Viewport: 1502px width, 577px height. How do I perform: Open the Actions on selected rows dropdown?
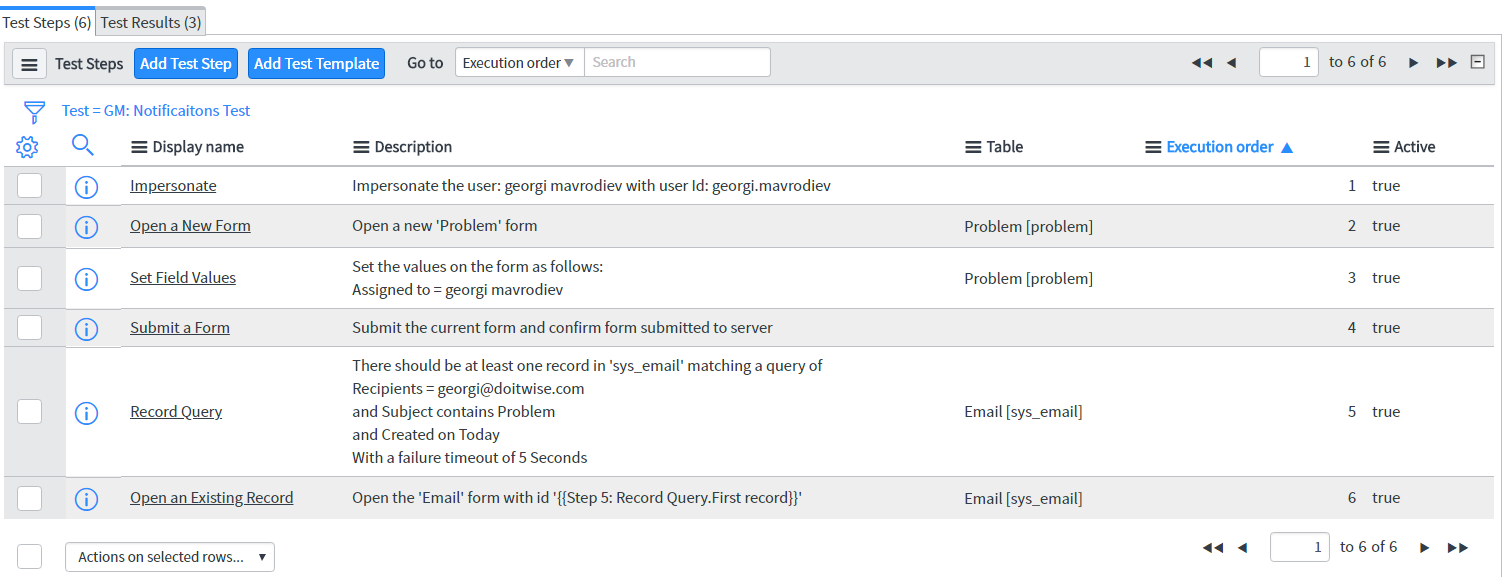tap(169, 556)
